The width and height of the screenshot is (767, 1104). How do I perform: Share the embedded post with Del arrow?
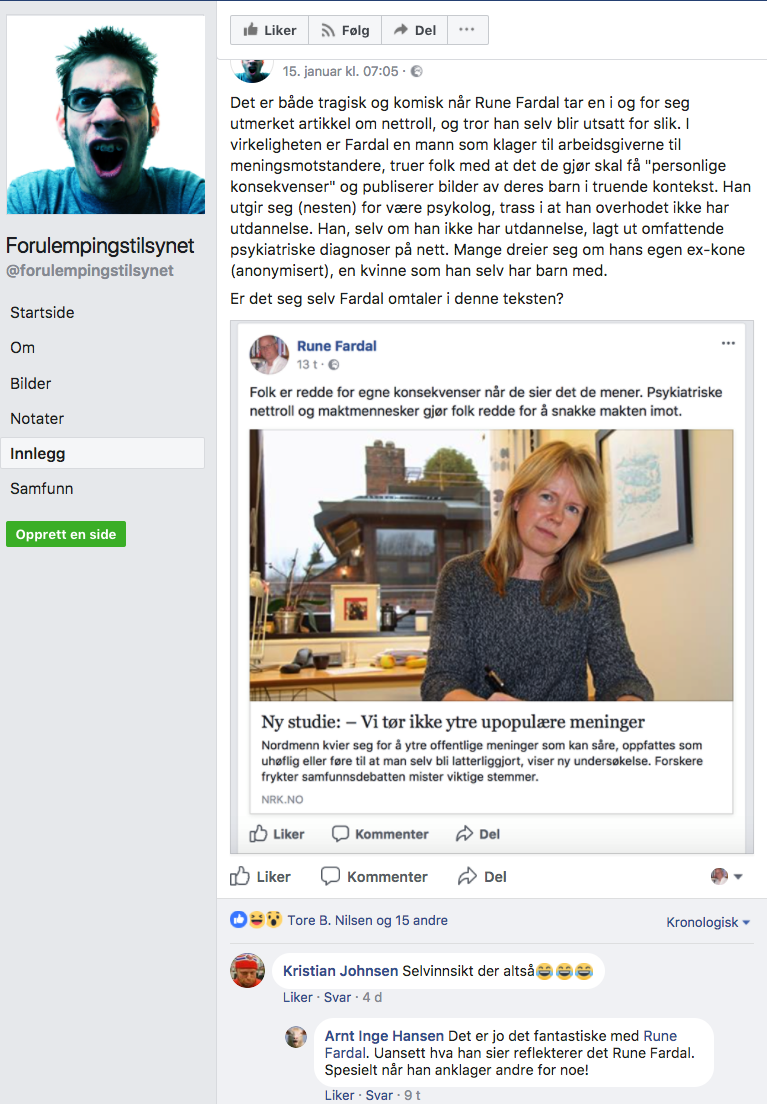tap(478, 834)
